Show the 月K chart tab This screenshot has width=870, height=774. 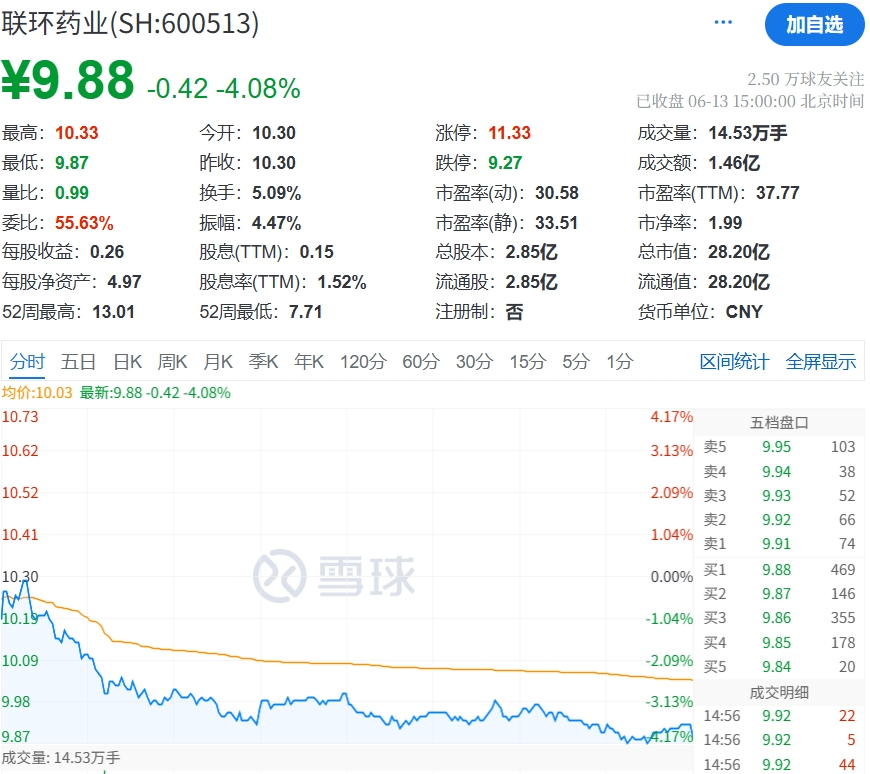coord(218,362)
